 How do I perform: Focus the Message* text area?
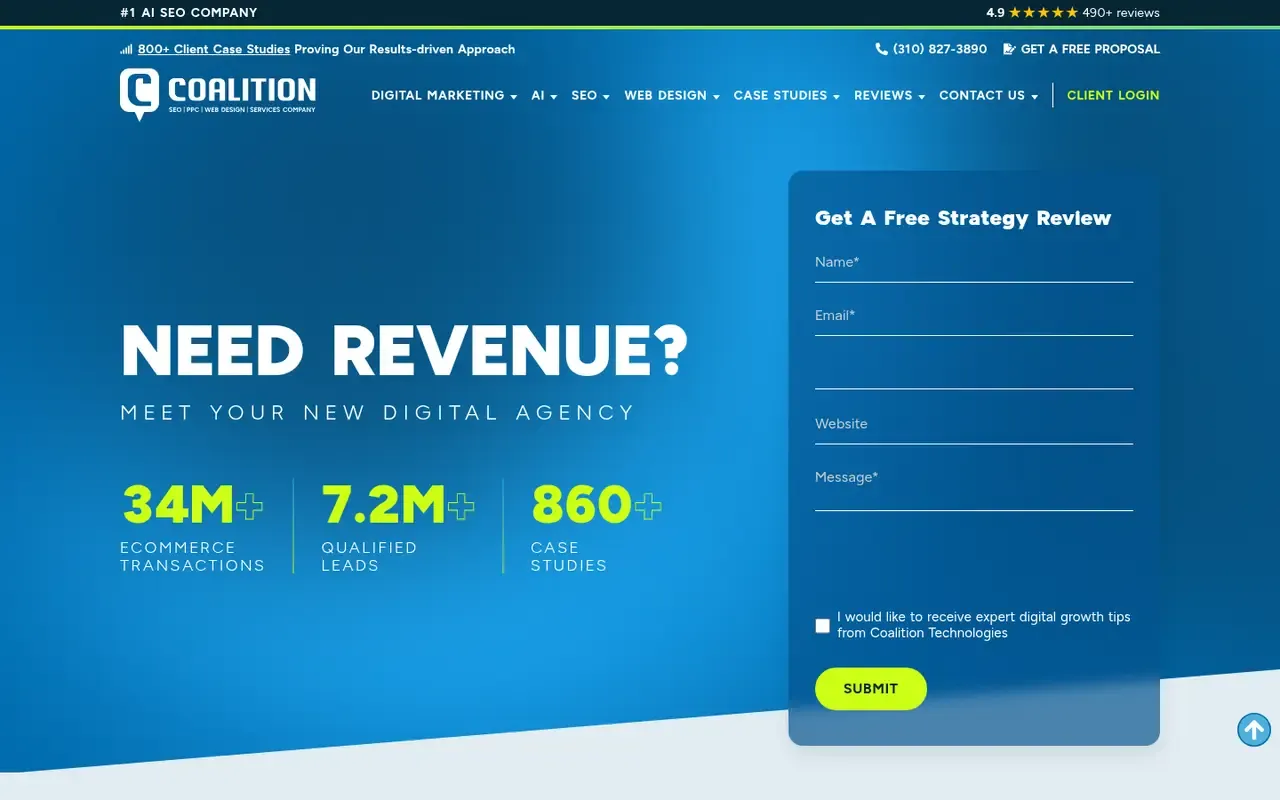coord(974,487)
